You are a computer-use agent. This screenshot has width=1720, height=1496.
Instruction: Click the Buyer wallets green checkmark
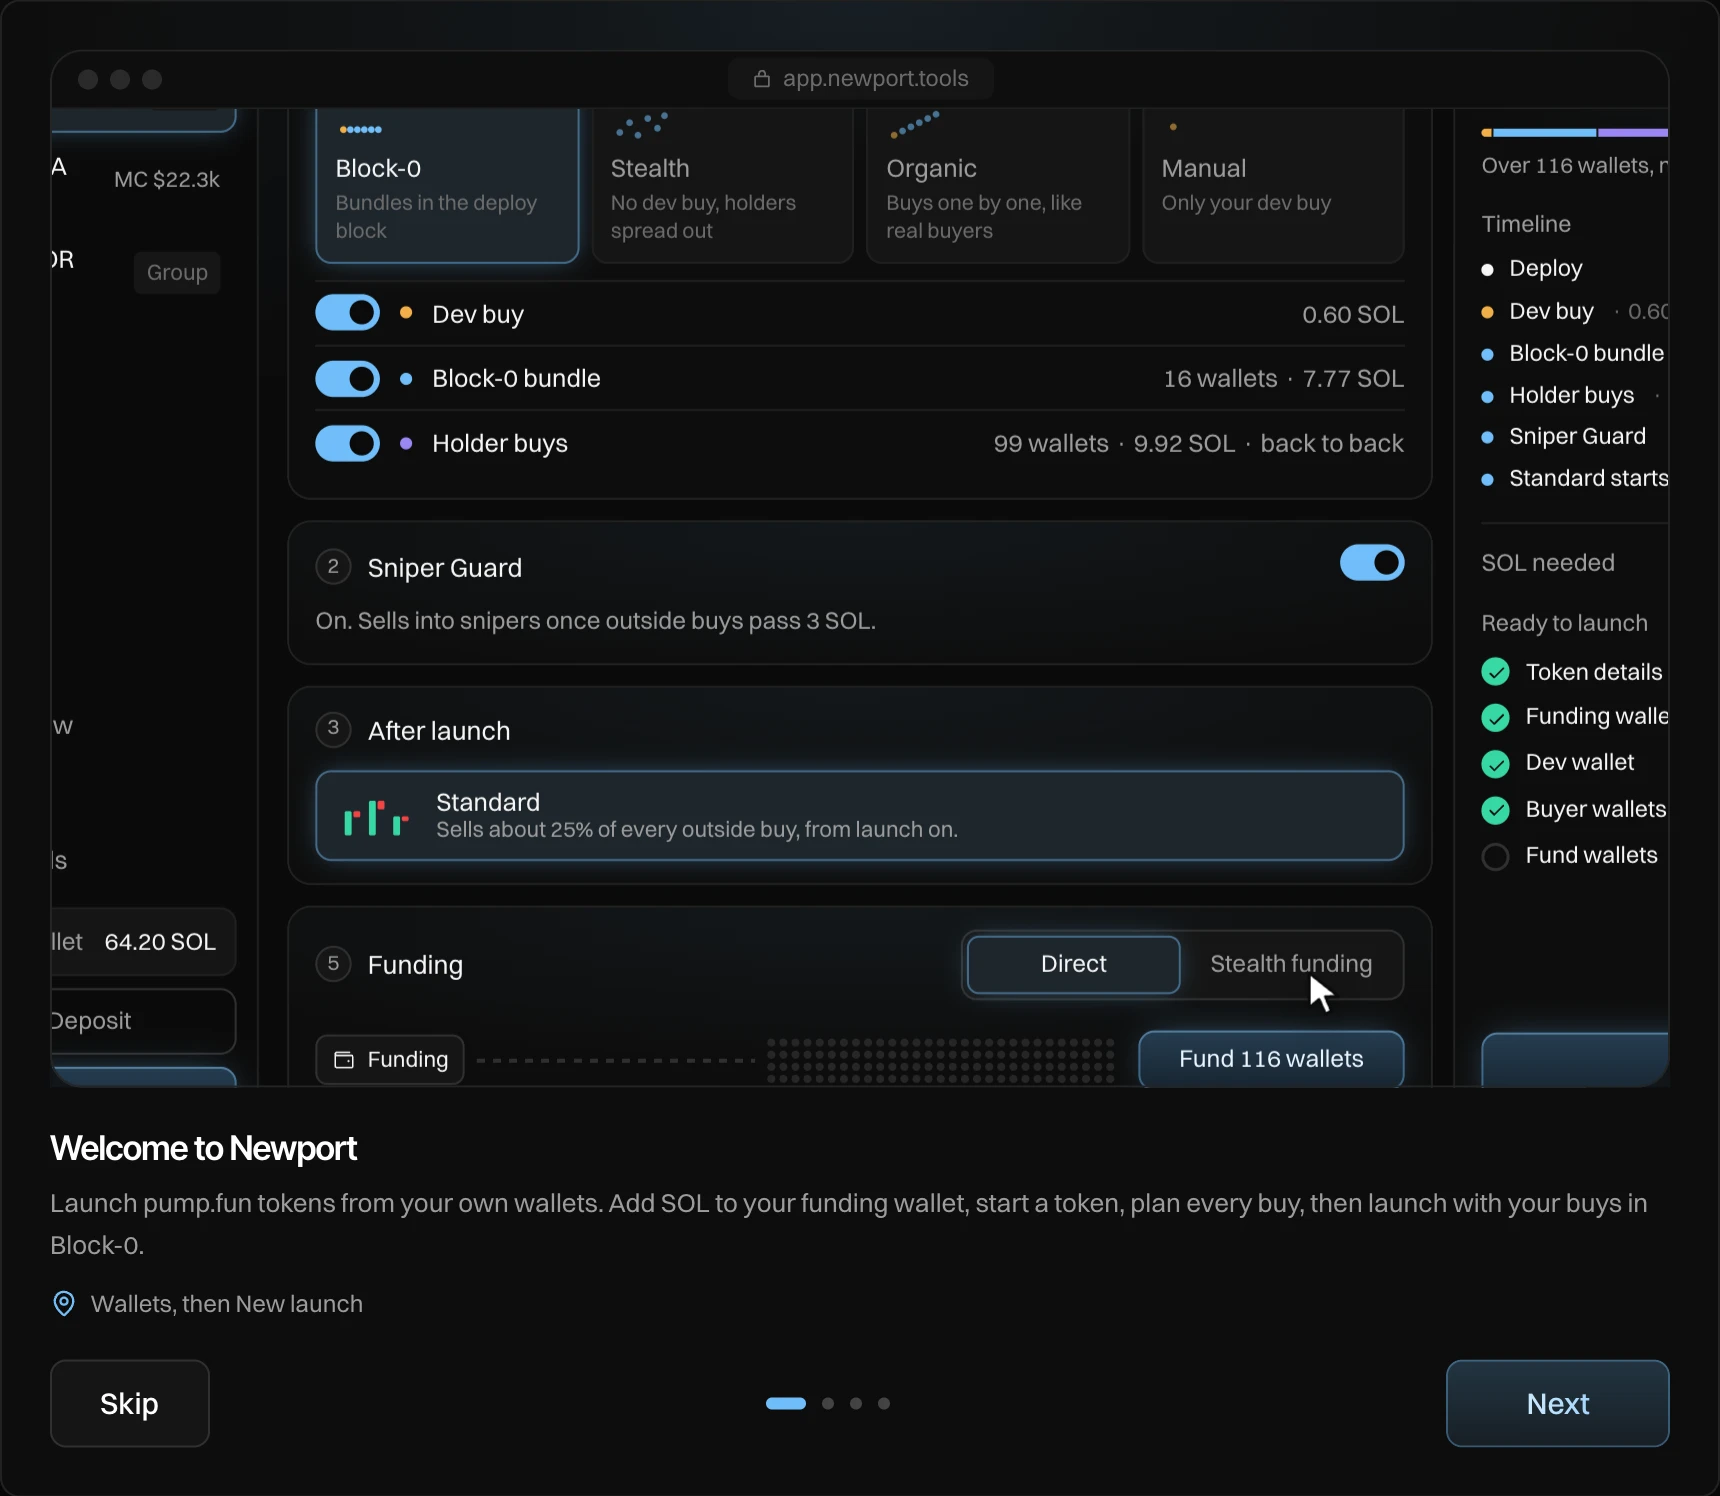(1495, 810)
